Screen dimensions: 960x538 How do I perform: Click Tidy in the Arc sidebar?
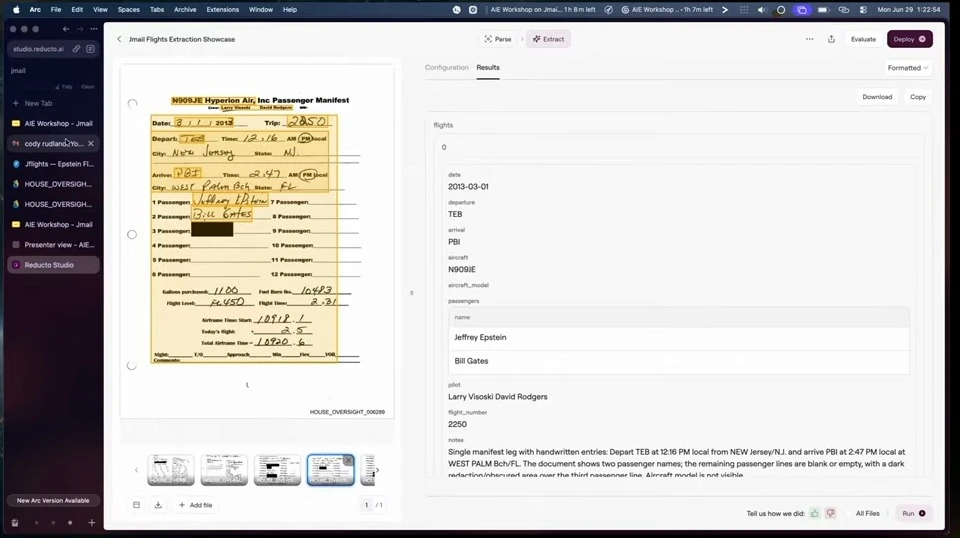pos(64,87)
